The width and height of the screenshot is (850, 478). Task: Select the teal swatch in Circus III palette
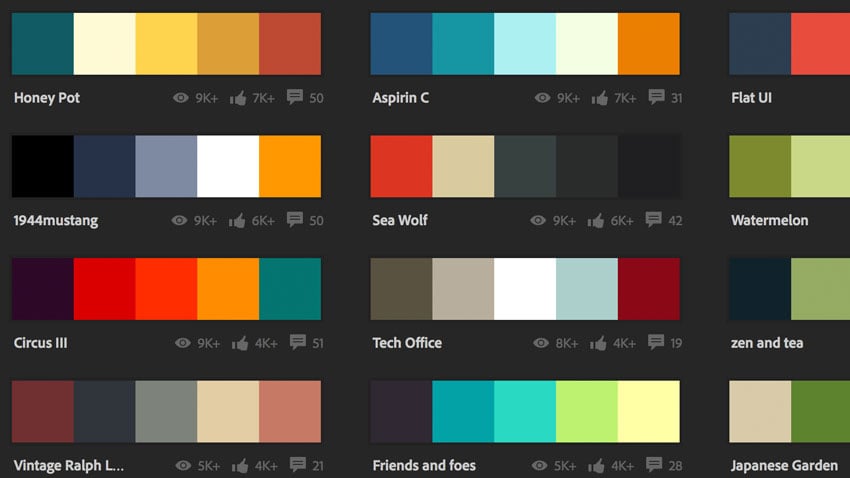(290, 289)
